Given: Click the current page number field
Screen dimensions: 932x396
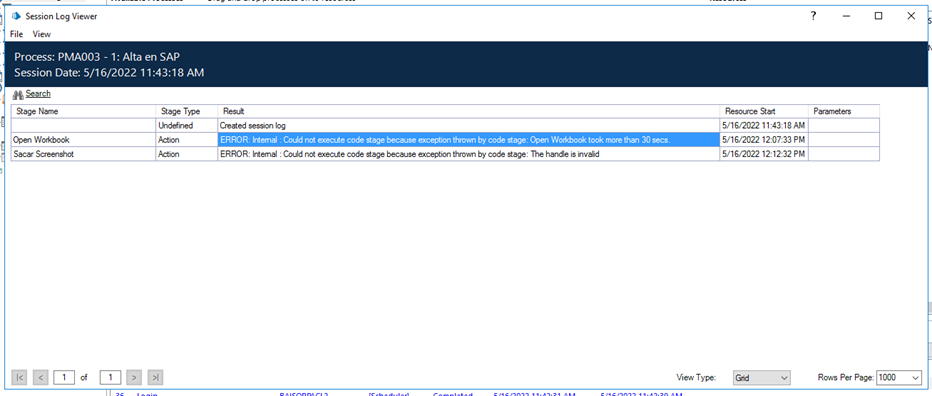Looking at the screenshot, I should coord(64,377).
